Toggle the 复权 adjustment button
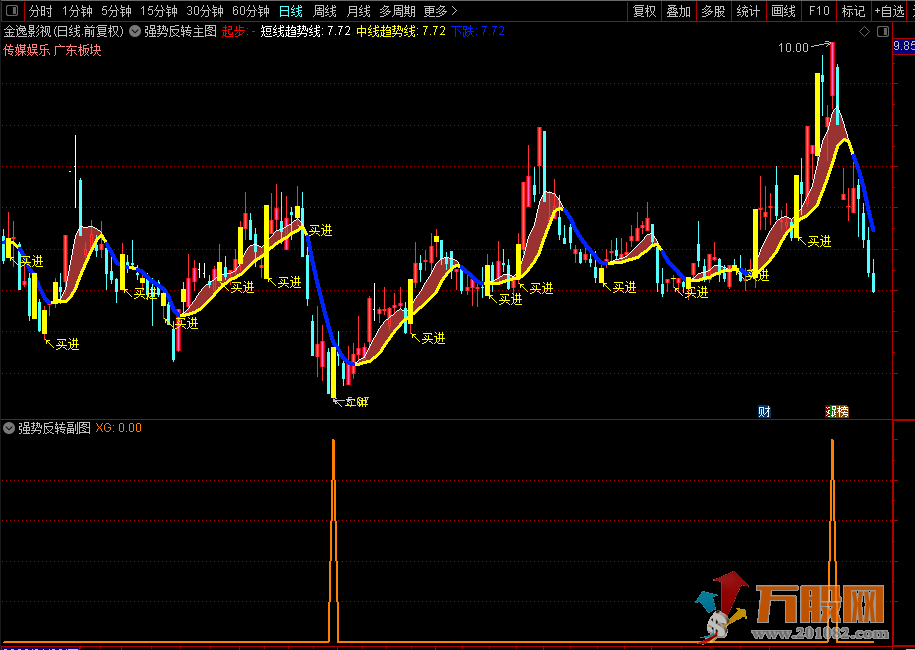This screenshot has width=915, height=650. (645, 11)
